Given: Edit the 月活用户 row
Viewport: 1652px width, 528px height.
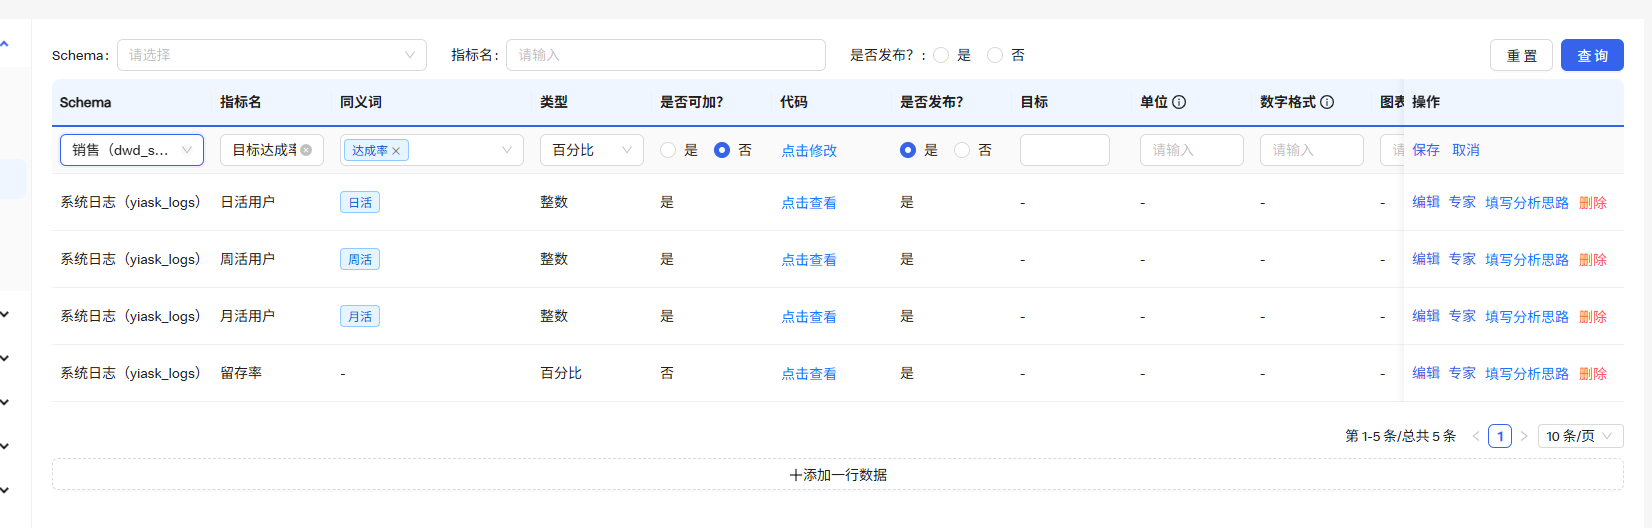Looking at the screenshot, I should (1426, 316).
